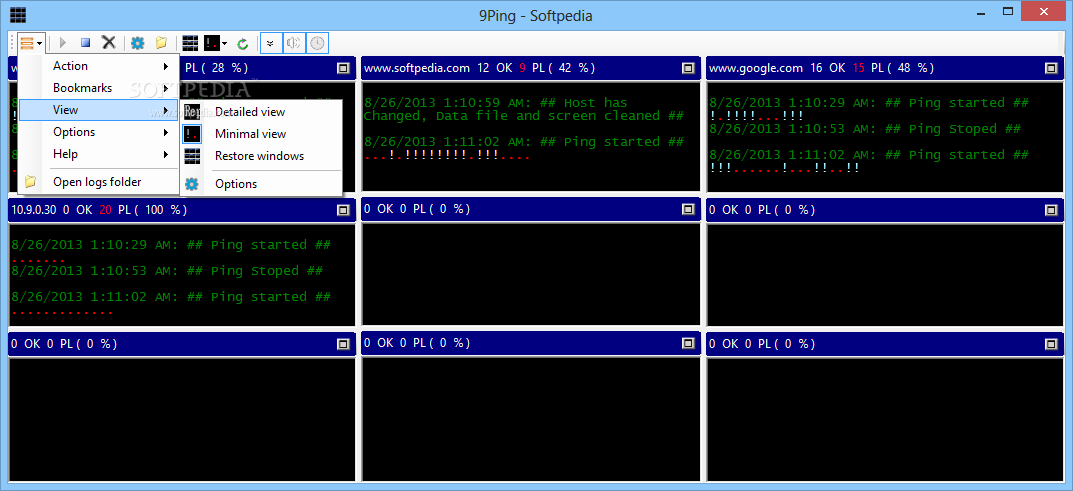Click 'PL( 48 %)' in google header
The width and height of the screenshot is (1073, 491).
tap(903, 68)
